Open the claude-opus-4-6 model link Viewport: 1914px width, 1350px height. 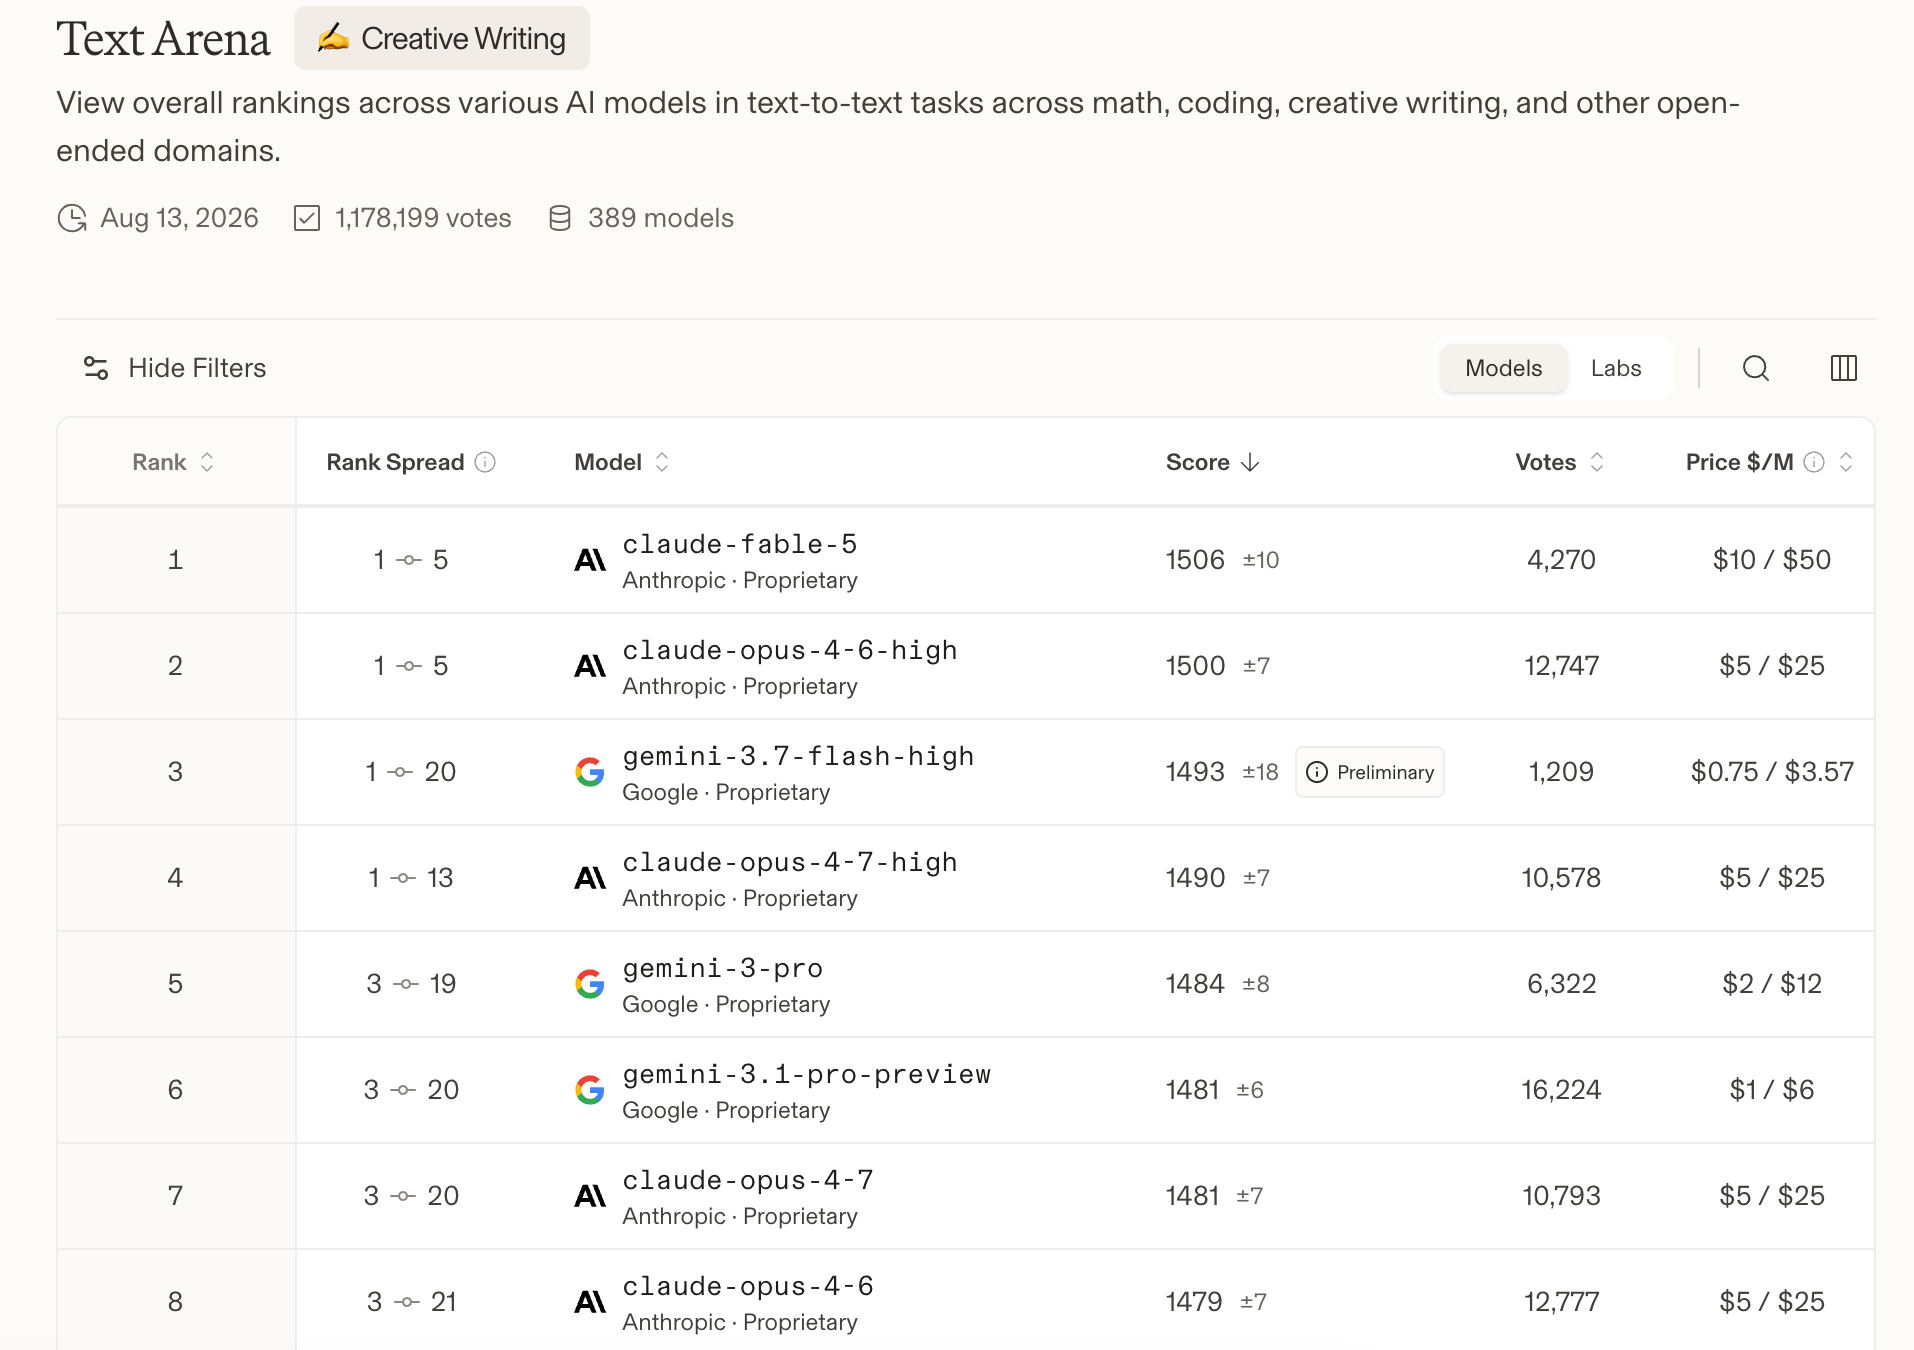[x=748, y=1286]
